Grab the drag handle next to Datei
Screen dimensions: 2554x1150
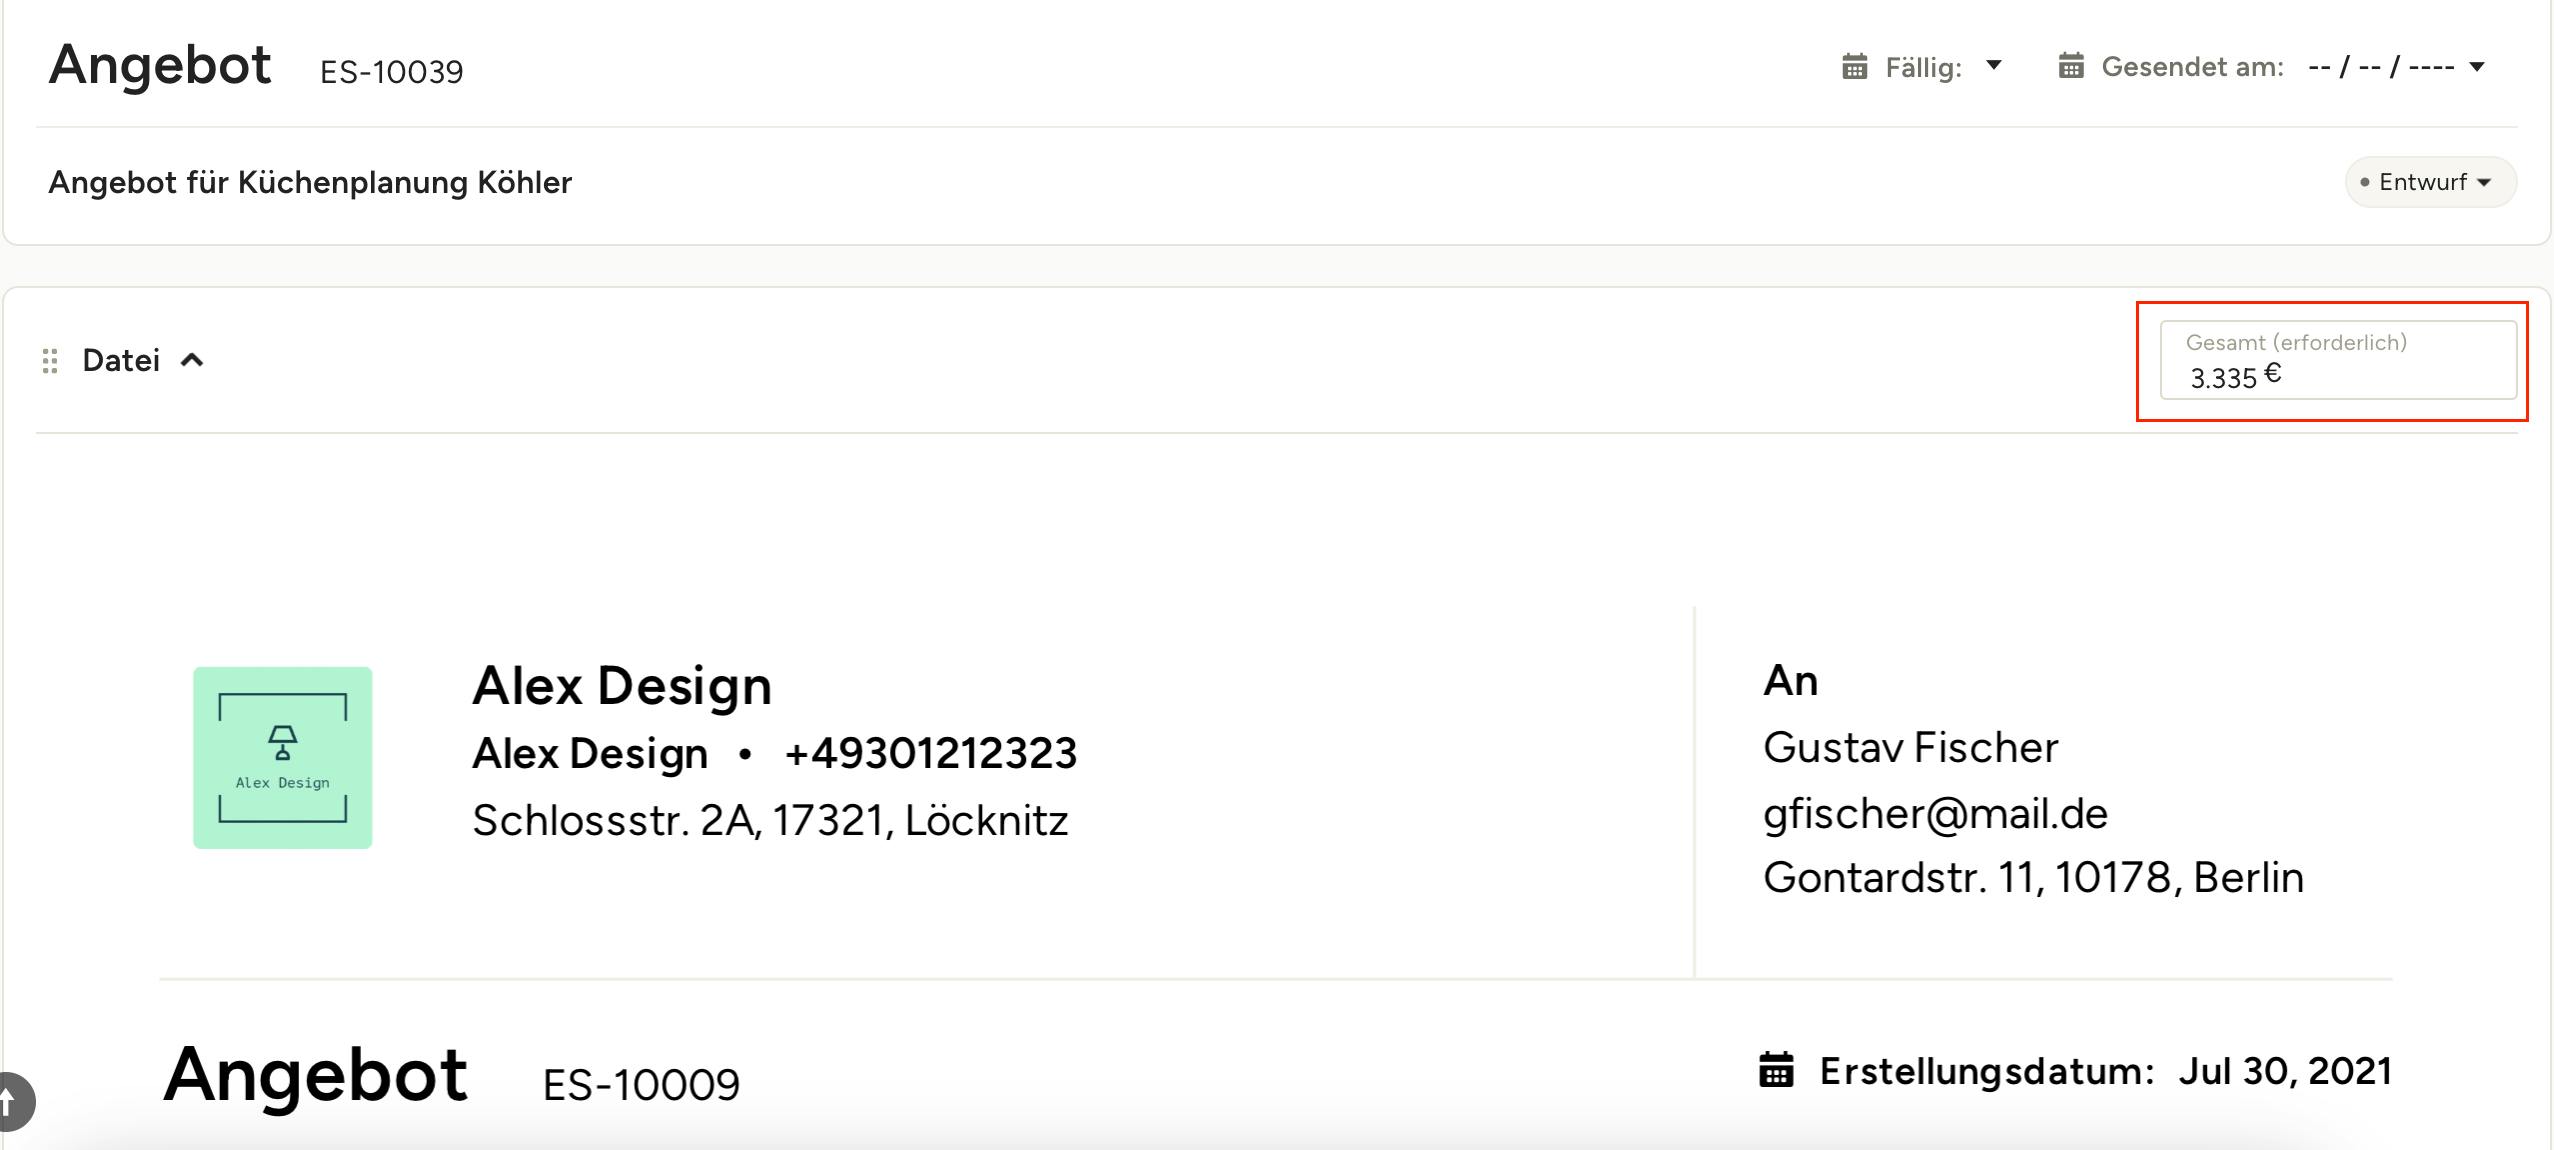(50, 360)
